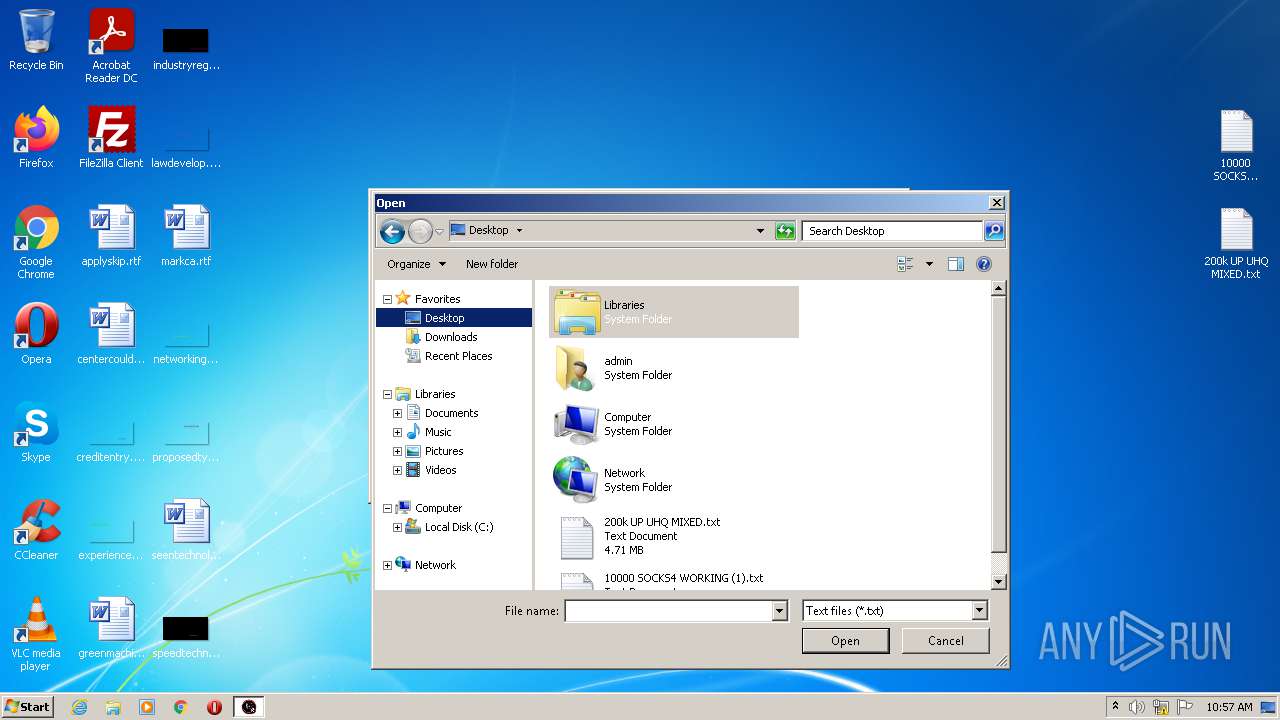Expand the Videos library node
Screen dimensions: 1280x720
398,470
